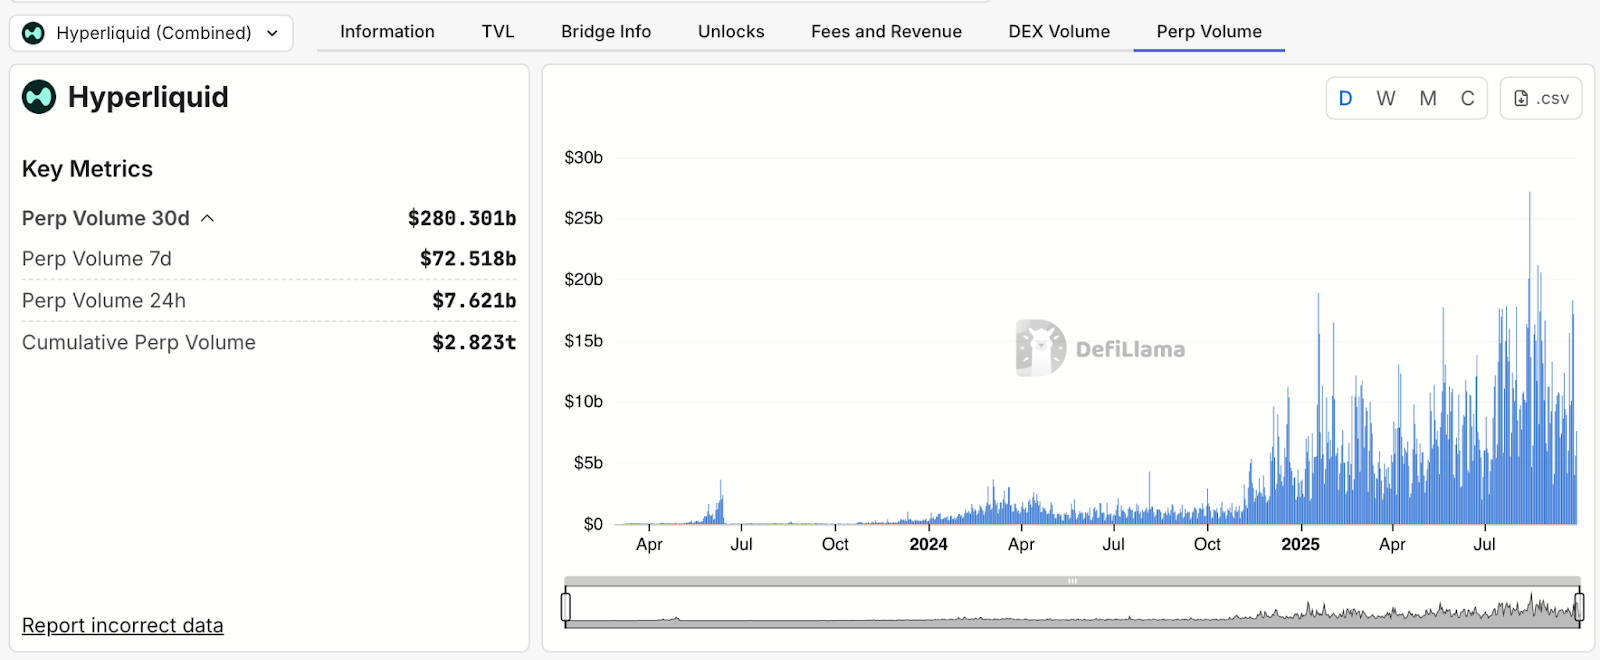1600x660 pixels.
Task: Open the Hyperliquid (Combined) dropdown
Action: tap(151, 33)
